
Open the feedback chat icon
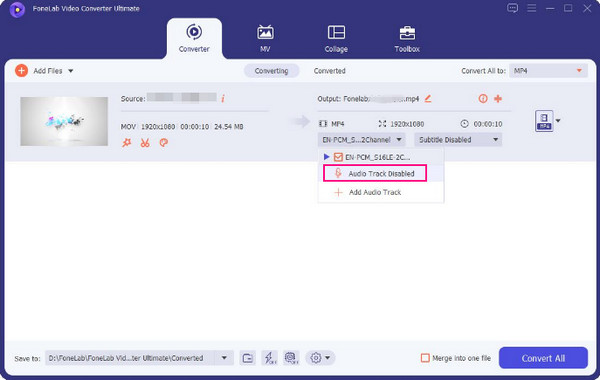point(512,8)
